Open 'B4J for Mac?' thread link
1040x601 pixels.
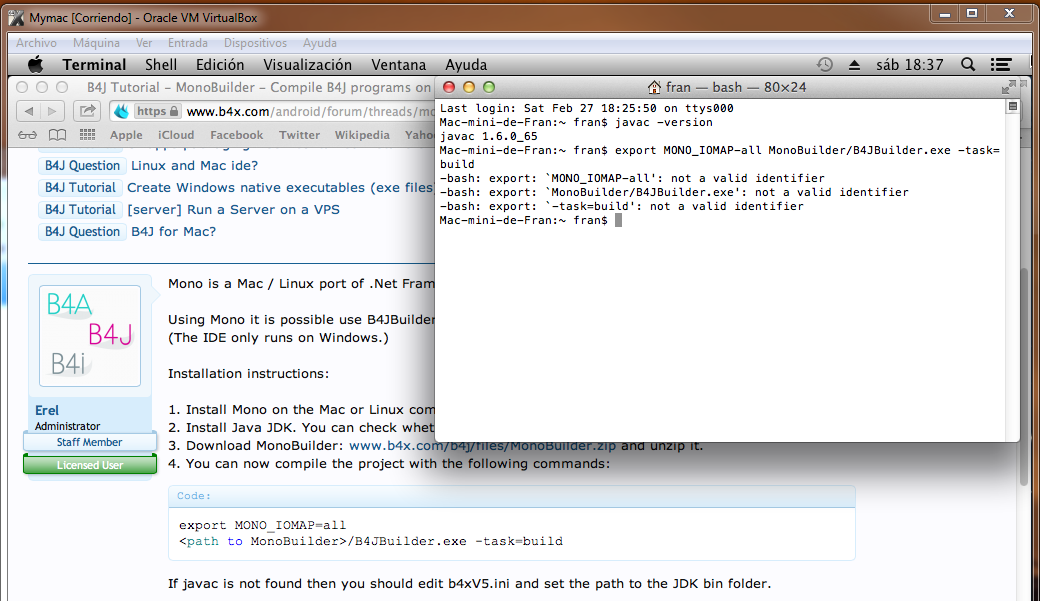tap(174, 232)
